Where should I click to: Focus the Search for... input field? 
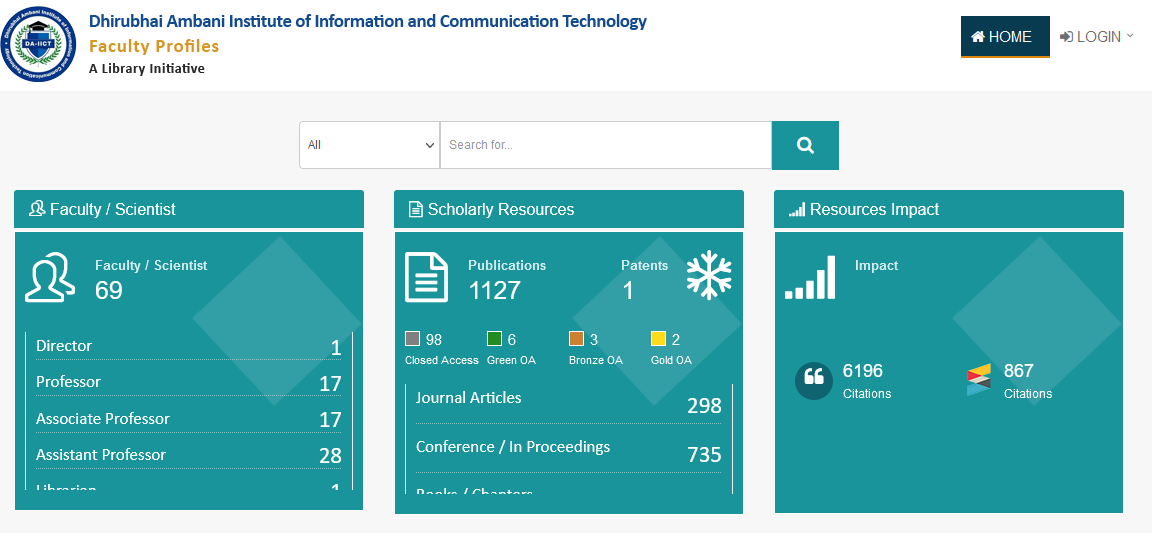pos(606,145)
